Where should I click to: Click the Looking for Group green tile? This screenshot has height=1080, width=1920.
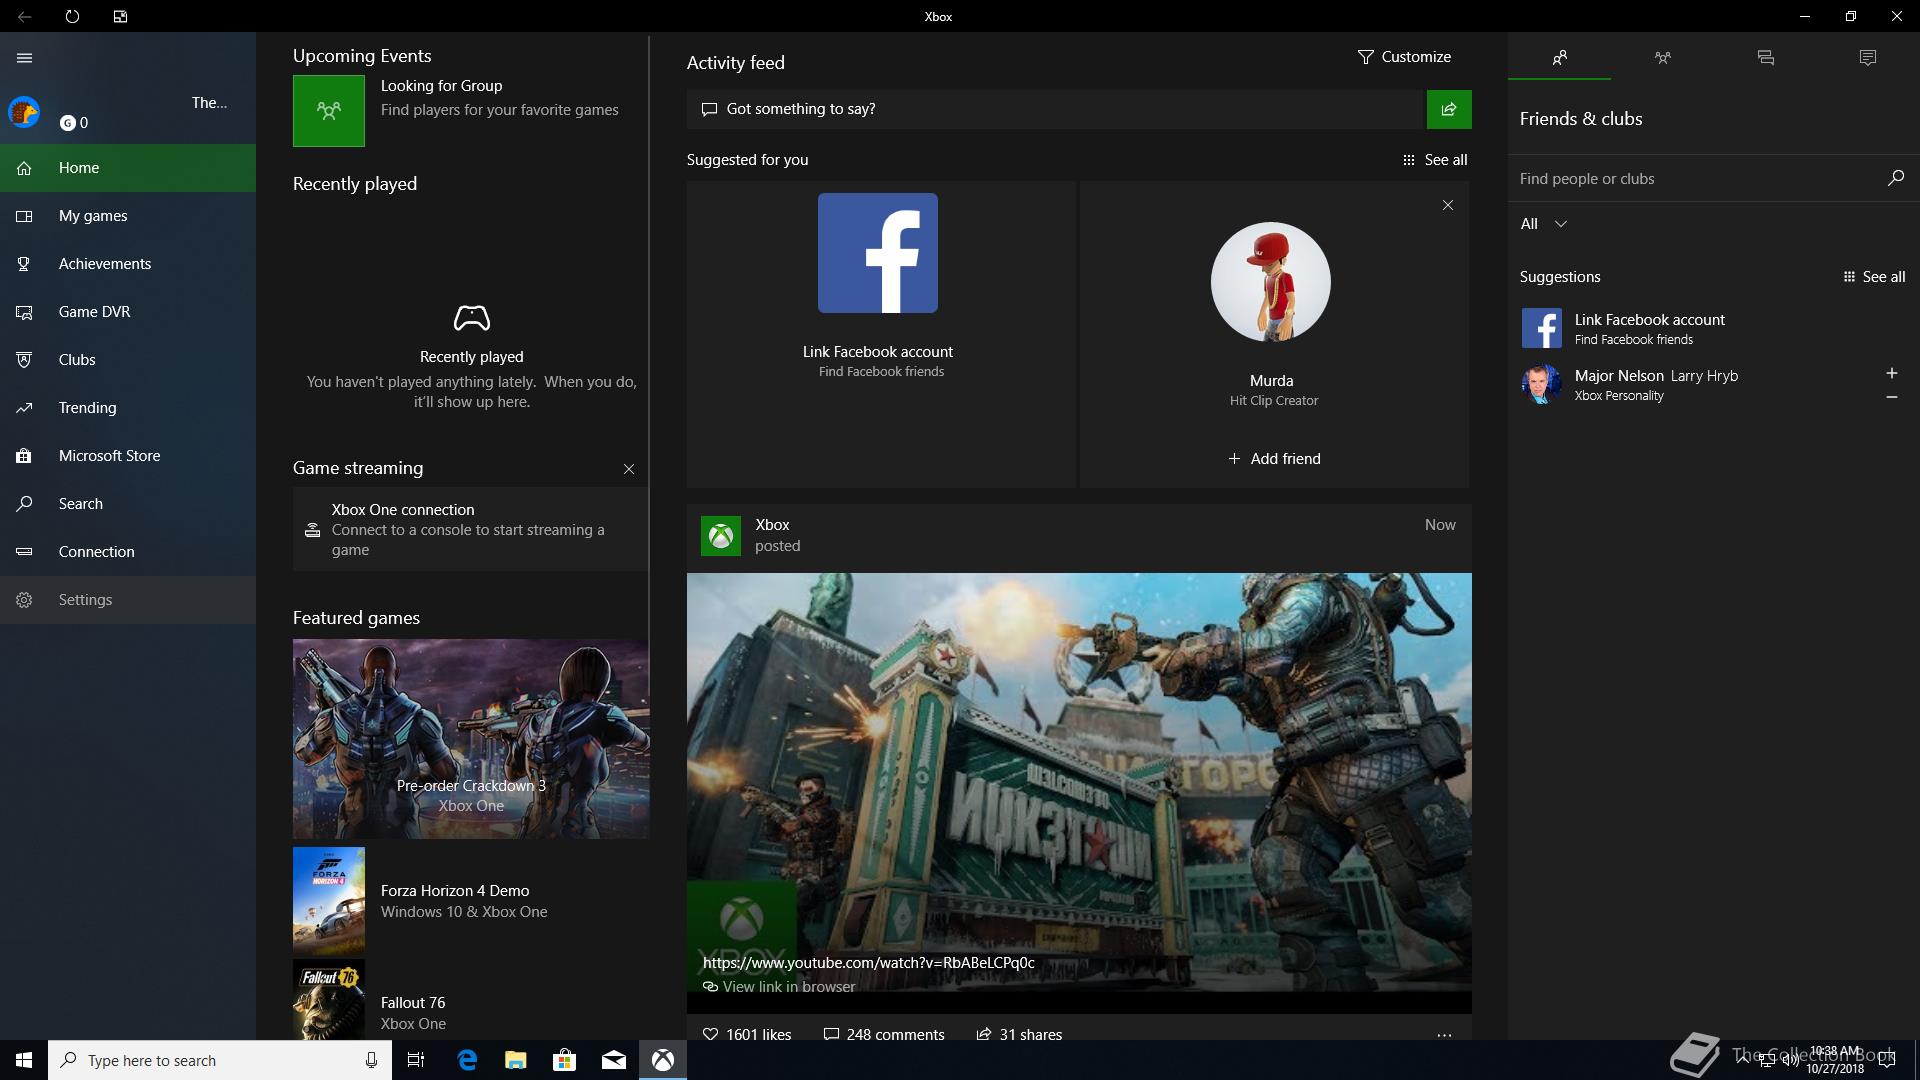tap(329, 111)
